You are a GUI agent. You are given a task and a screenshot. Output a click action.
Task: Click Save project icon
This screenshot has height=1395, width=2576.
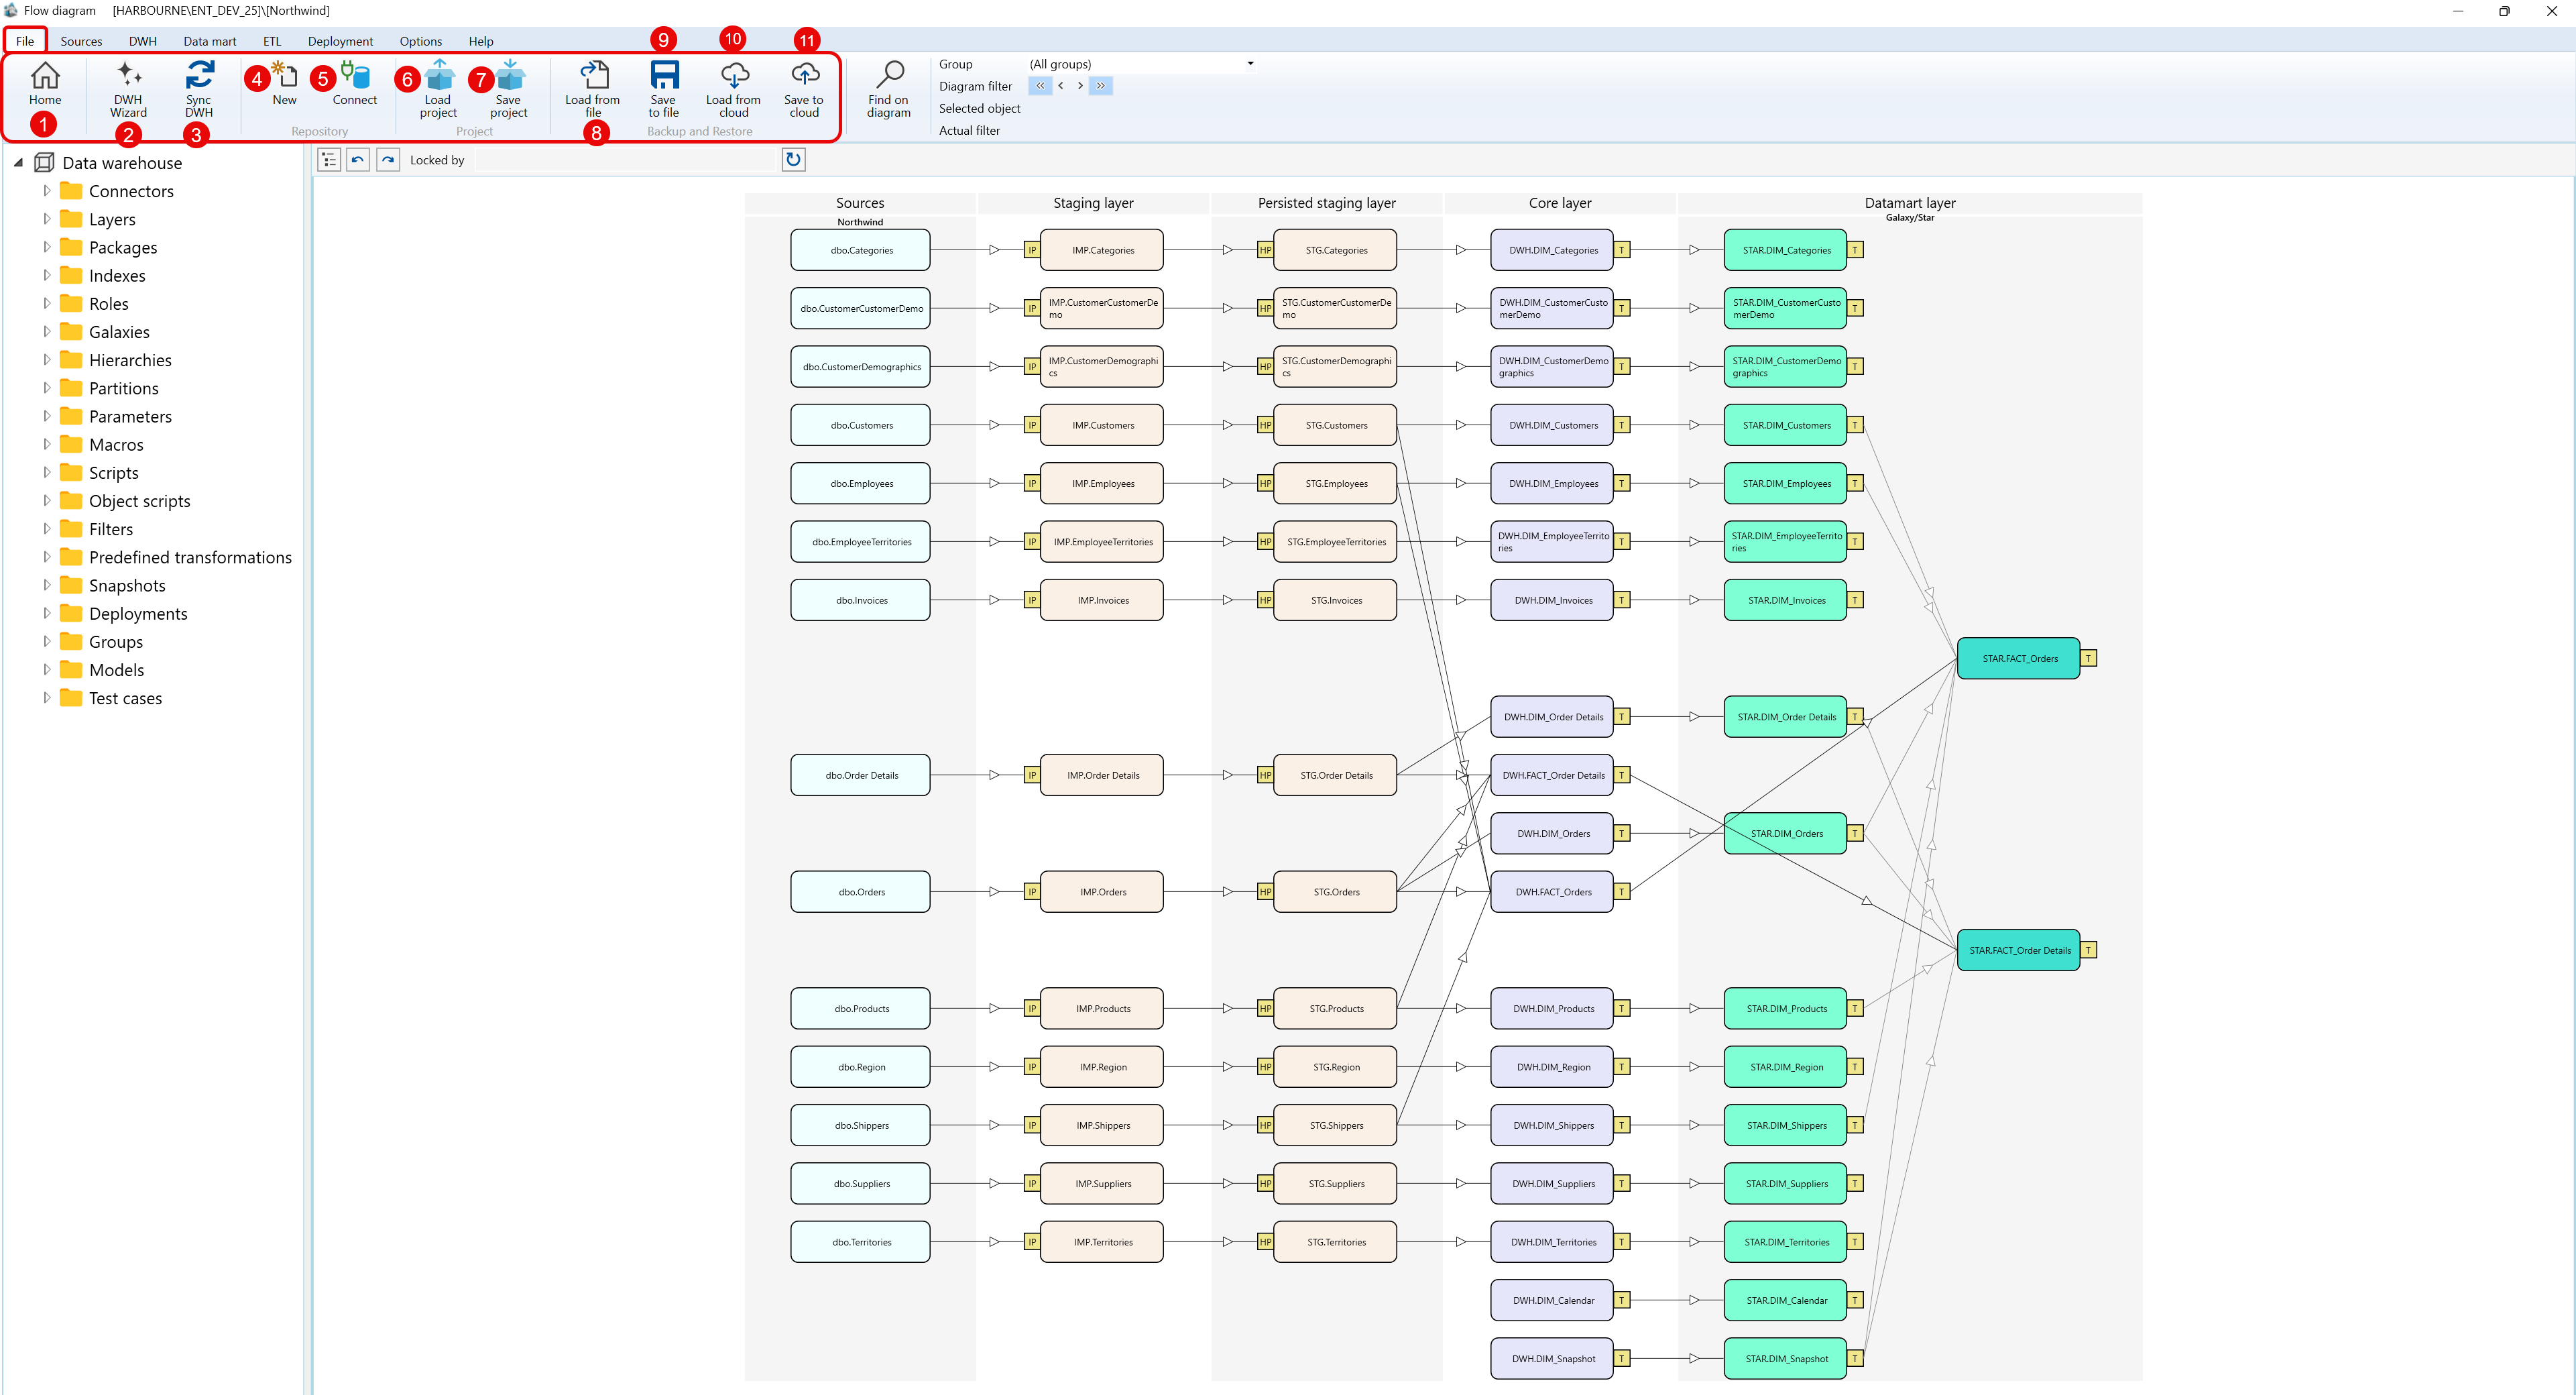509,75
